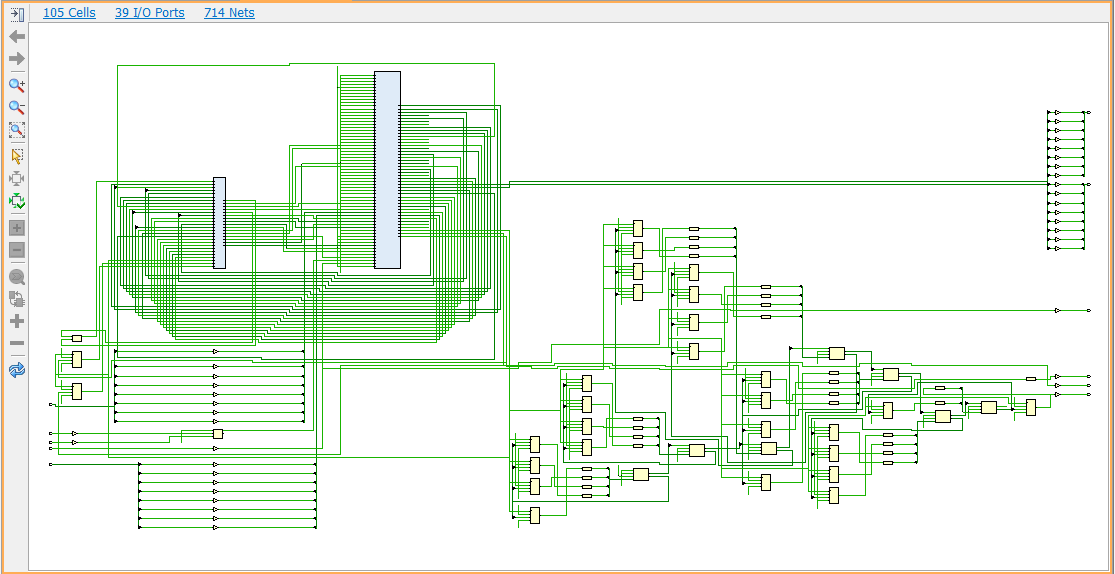Zoom in on the schematic
1115x574 pixels.
tap(16, 85)
